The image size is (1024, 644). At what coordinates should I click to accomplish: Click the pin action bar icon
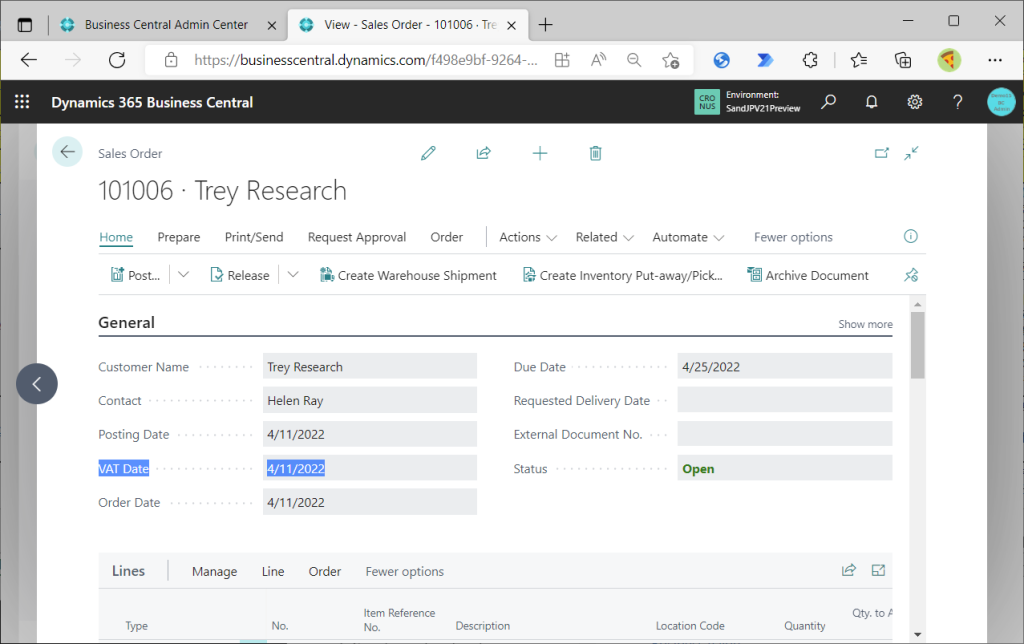pyautogui.click(x=911, y=275)
